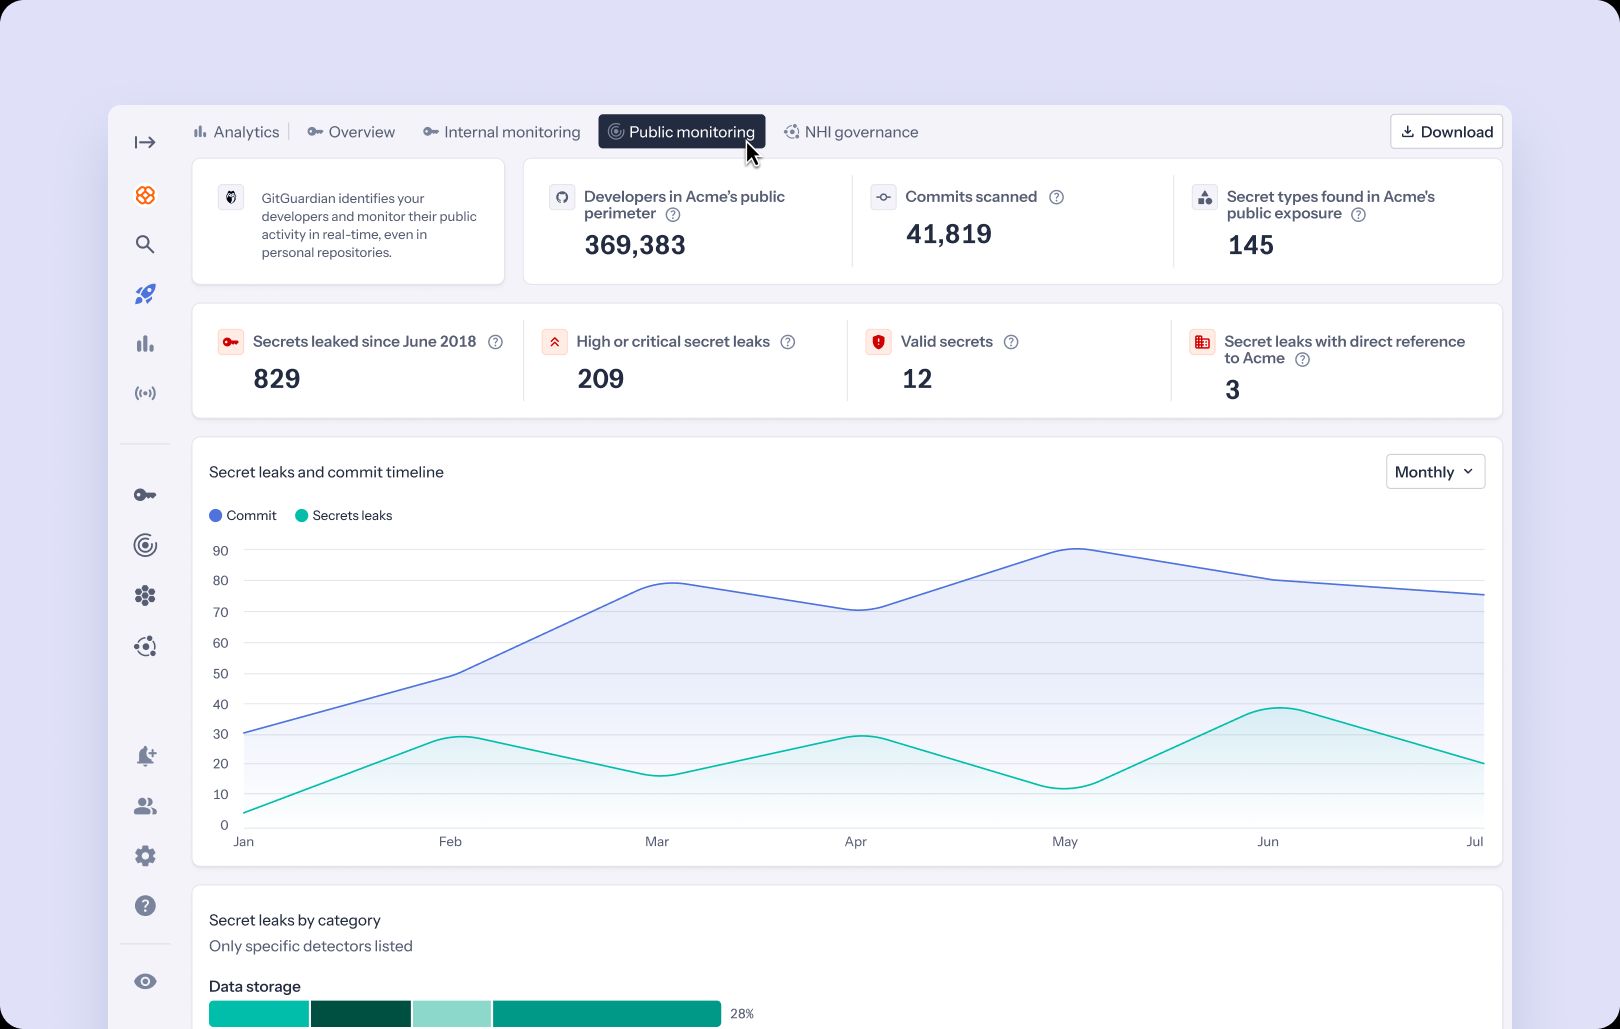Screen dimensions: 1620x1029
Task: Expand the collapsed sidebar arrow
Action: pos(145,143)
